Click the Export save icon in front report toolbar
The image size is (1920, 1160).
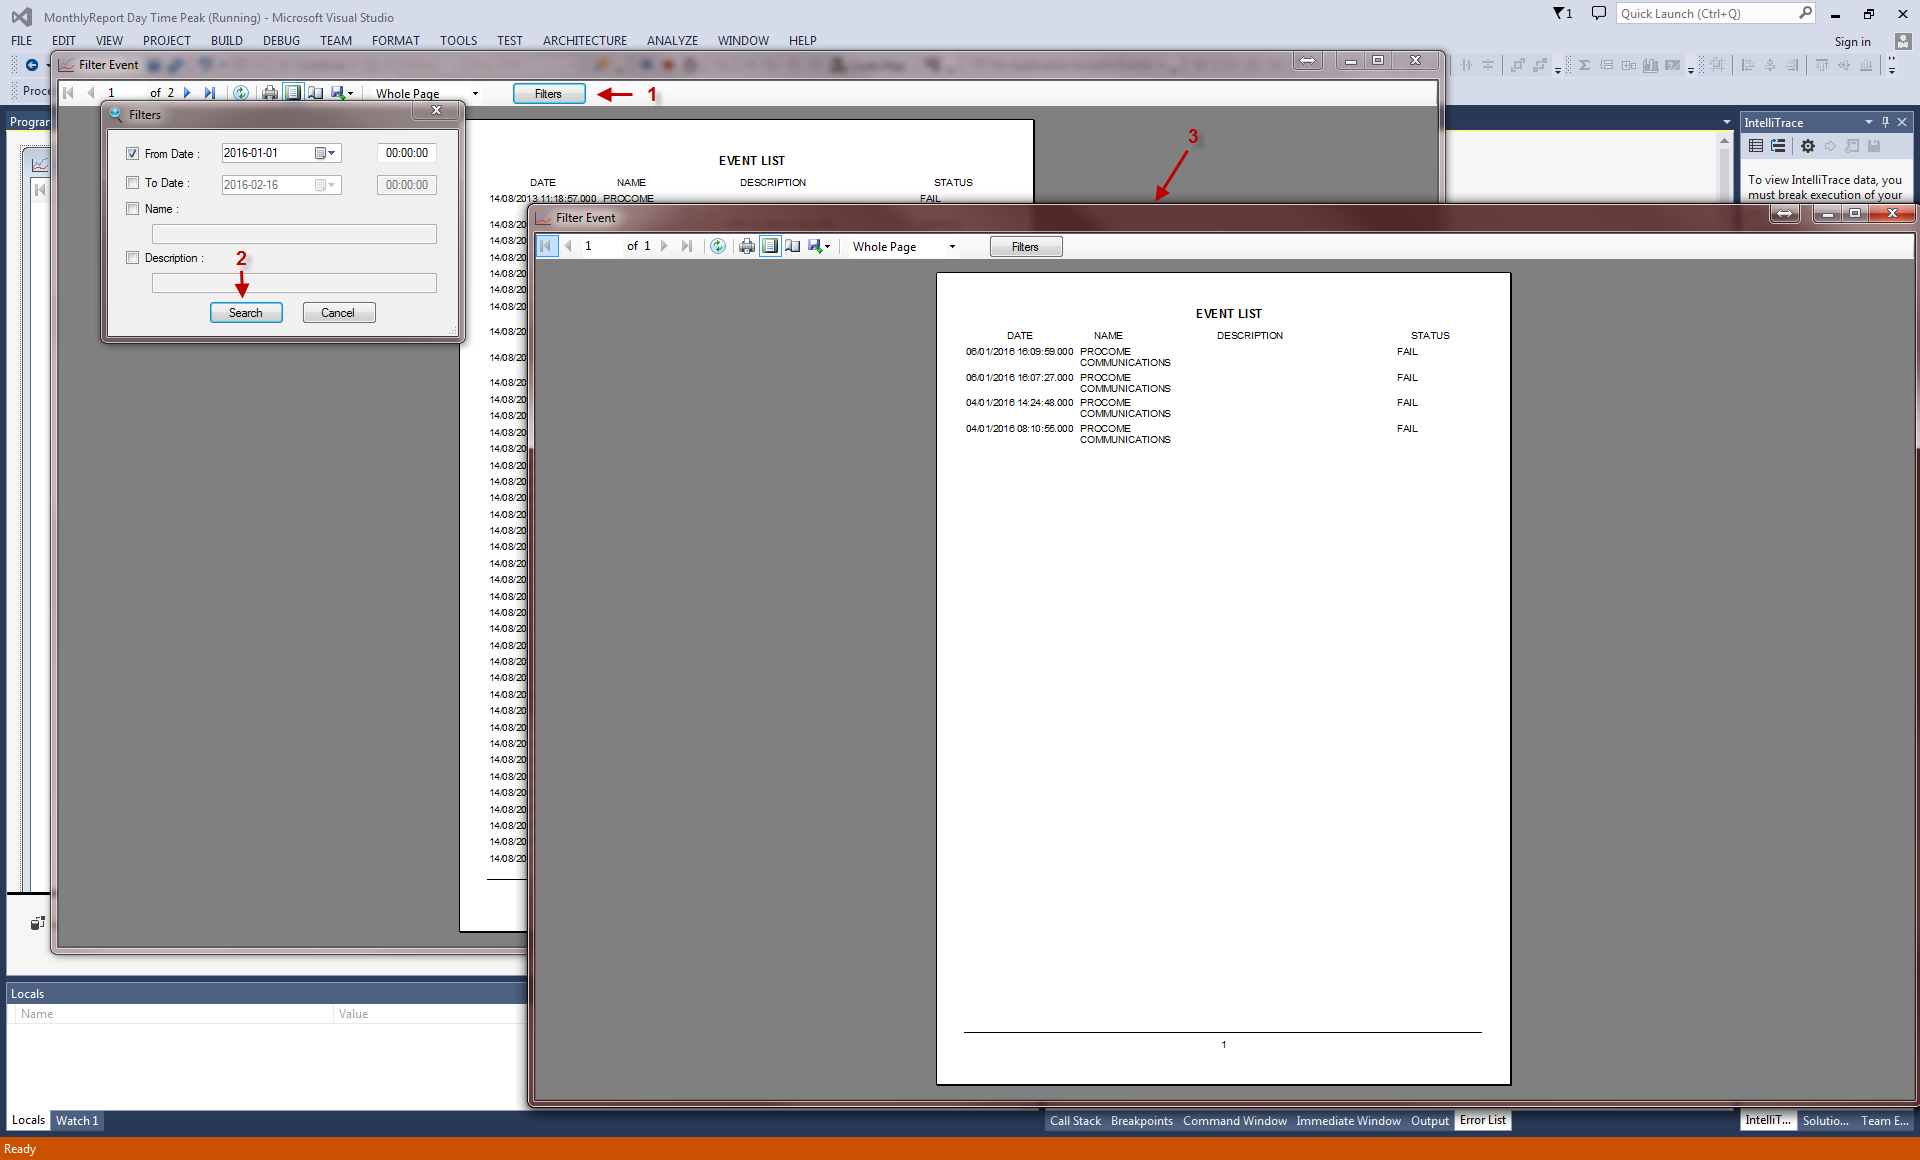click(x=816, y=246)
